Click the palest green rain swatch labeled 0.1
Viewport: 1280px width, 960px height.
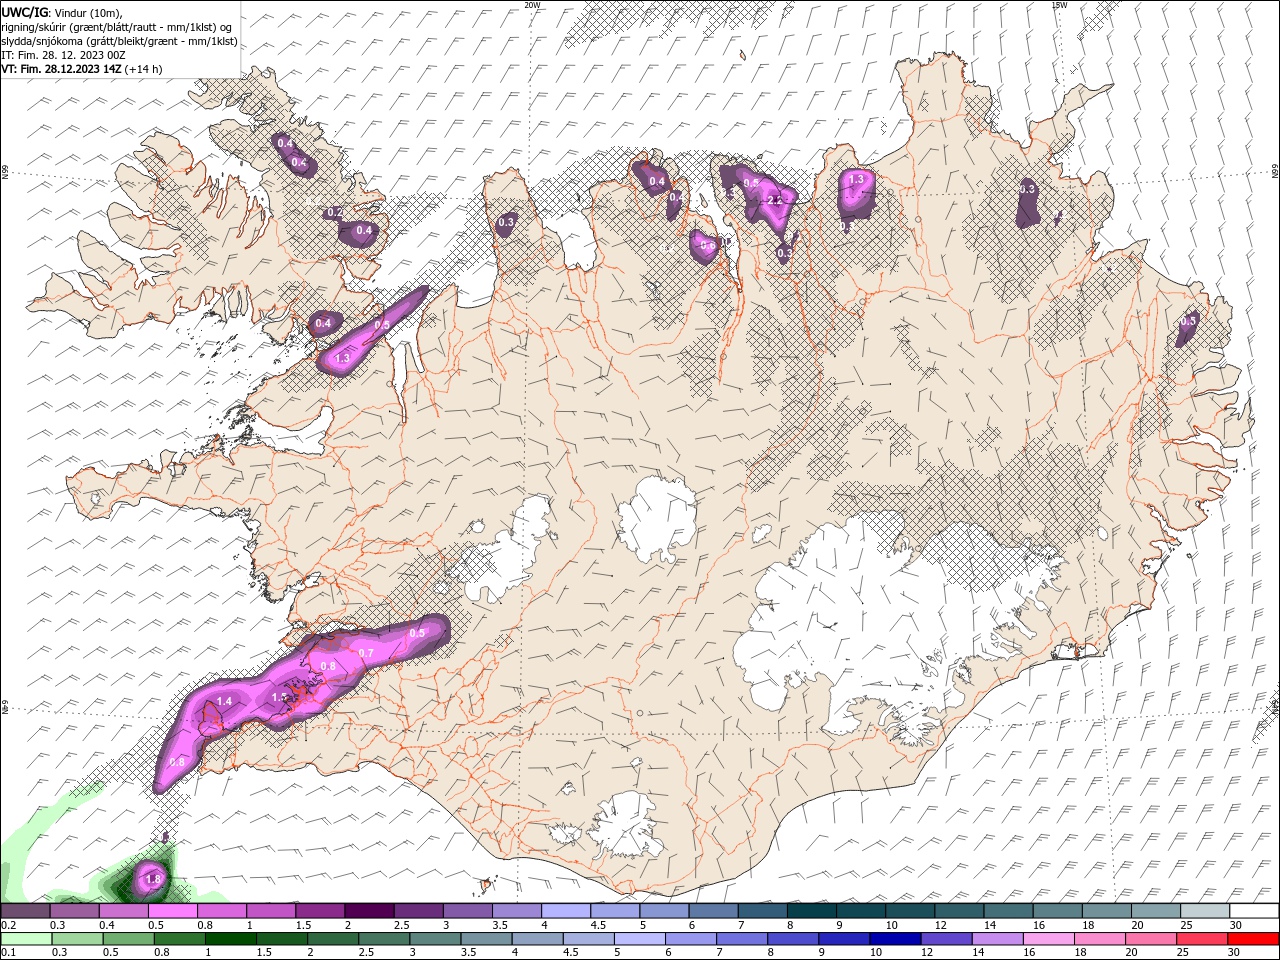pyautogui.click(x=27, y=939)
